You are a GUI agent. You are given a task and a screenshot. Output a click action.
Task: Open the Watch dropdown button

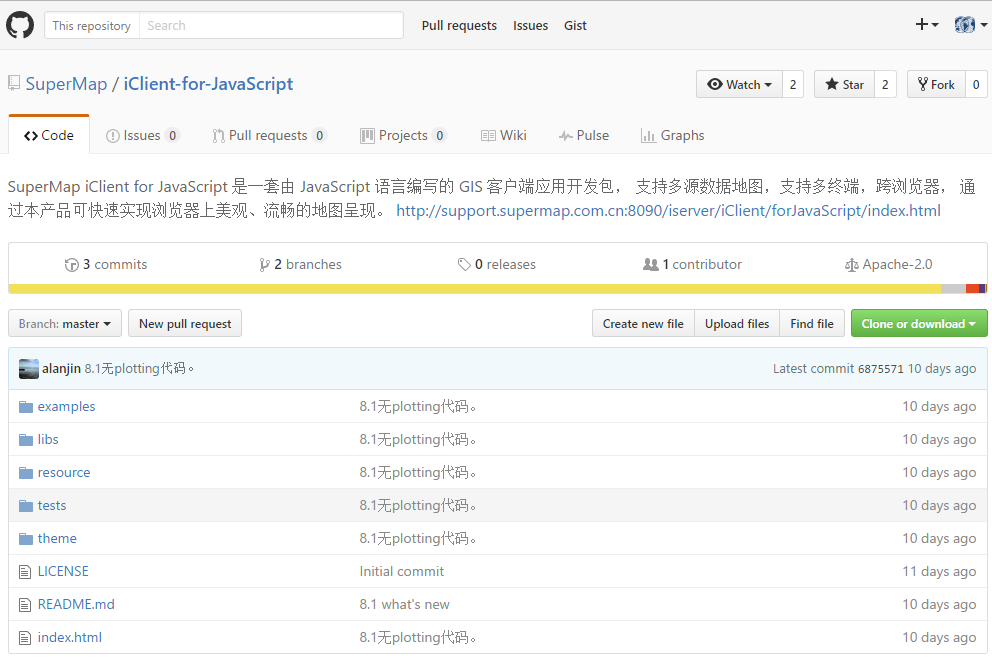pos(740,84)
